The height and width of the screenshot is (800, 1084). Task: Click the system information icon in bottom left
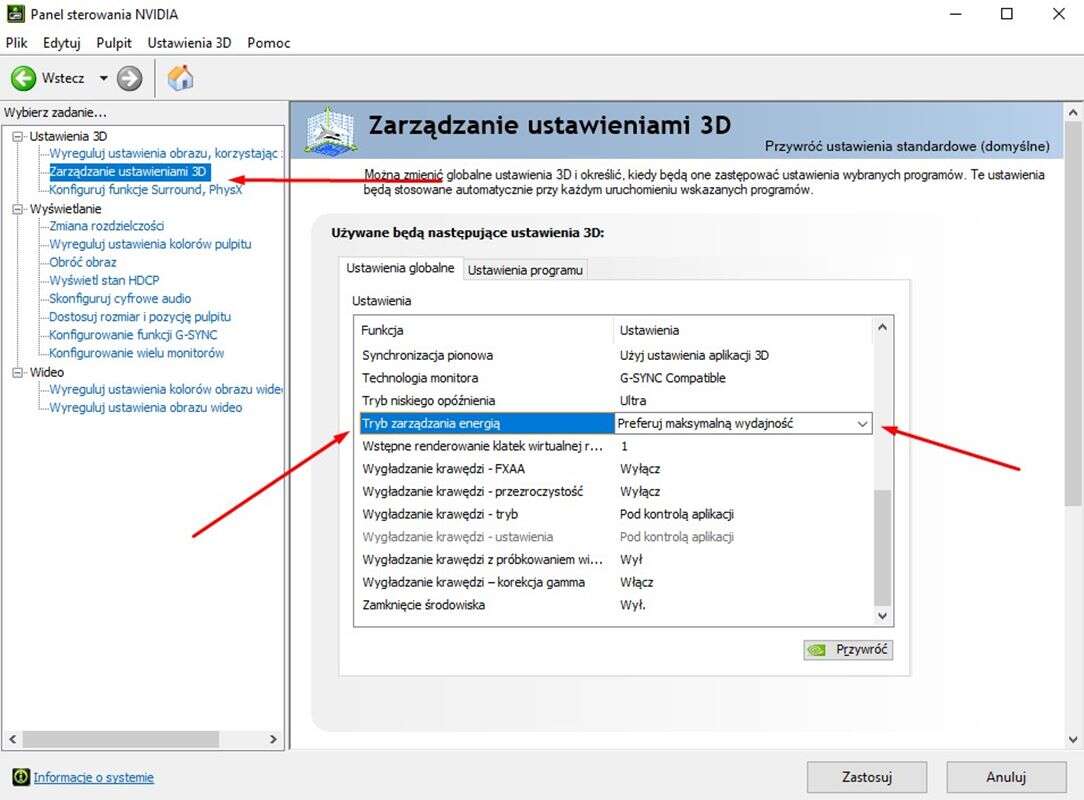[x=20, y=777]
